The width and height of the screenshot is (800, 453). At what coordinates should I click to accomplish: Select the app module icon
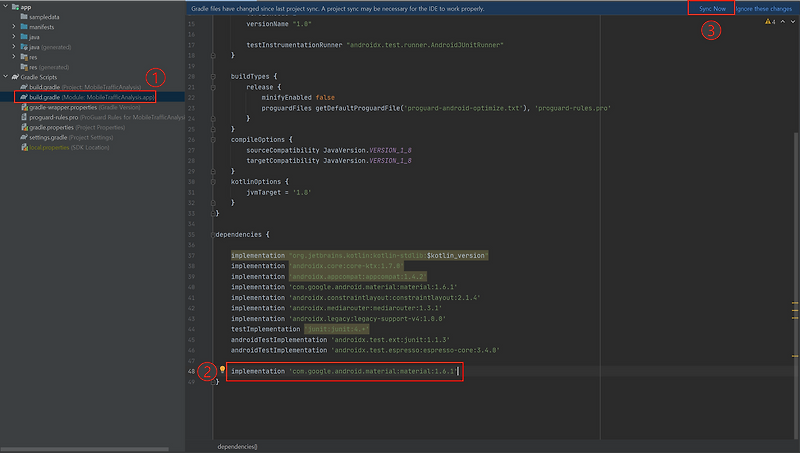tap(15, 7)
